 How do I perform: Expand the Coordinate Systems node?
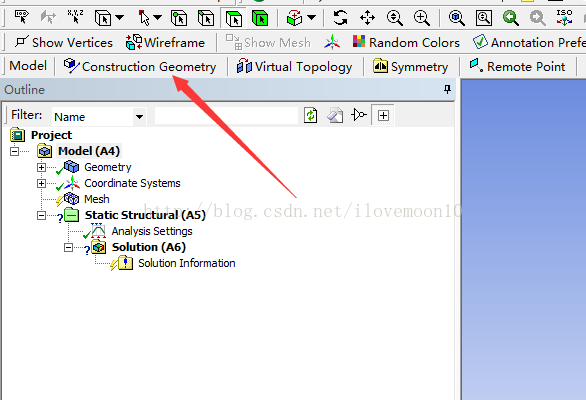pyautogui.click(x=41, y=184)
